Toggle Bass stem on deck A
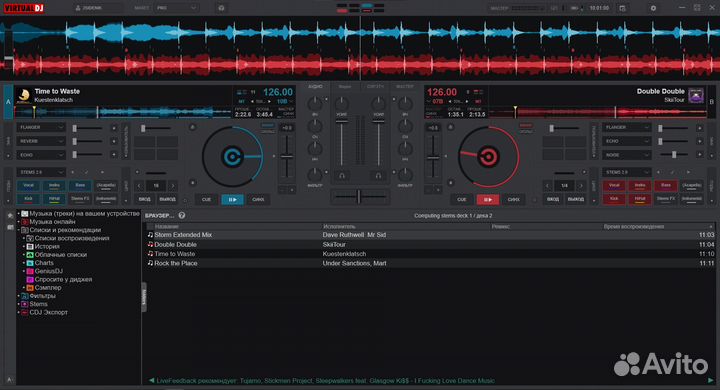Image resolution: width=720 pixels, height=390 pixels. pyautogui.click(x=80, y=186)
